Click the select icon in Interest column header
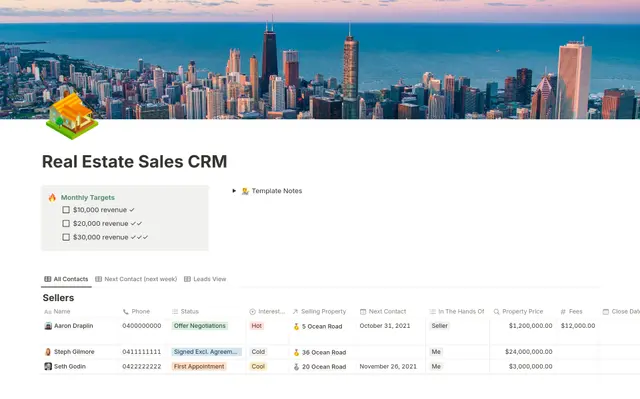Image resolution: width=640 pixels, height=399 pixels. click(253, 312)
